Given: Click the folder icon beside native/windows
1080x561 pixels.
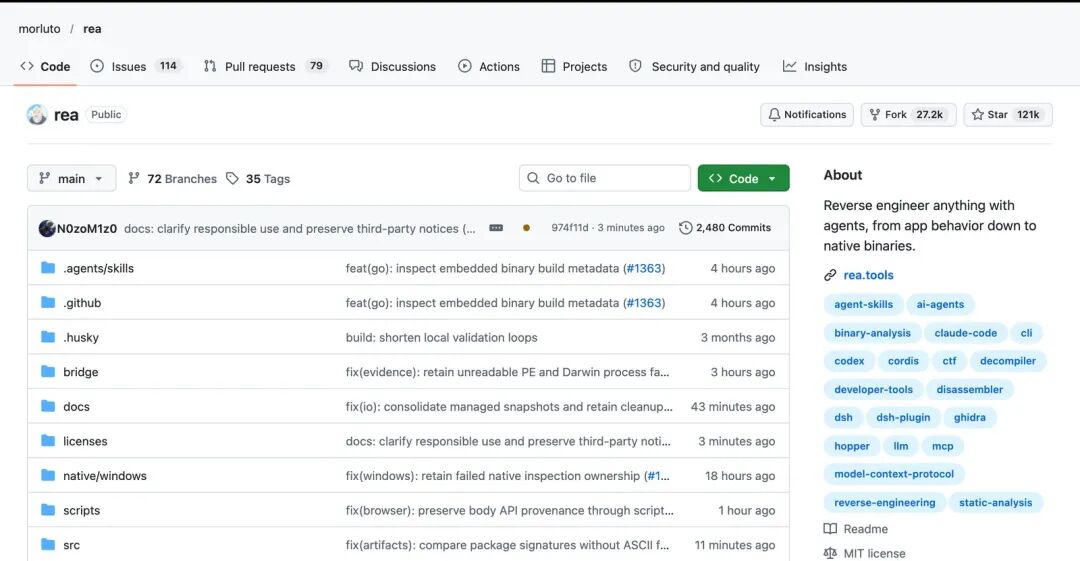Looking at the screenshot, I should [48, 475].
